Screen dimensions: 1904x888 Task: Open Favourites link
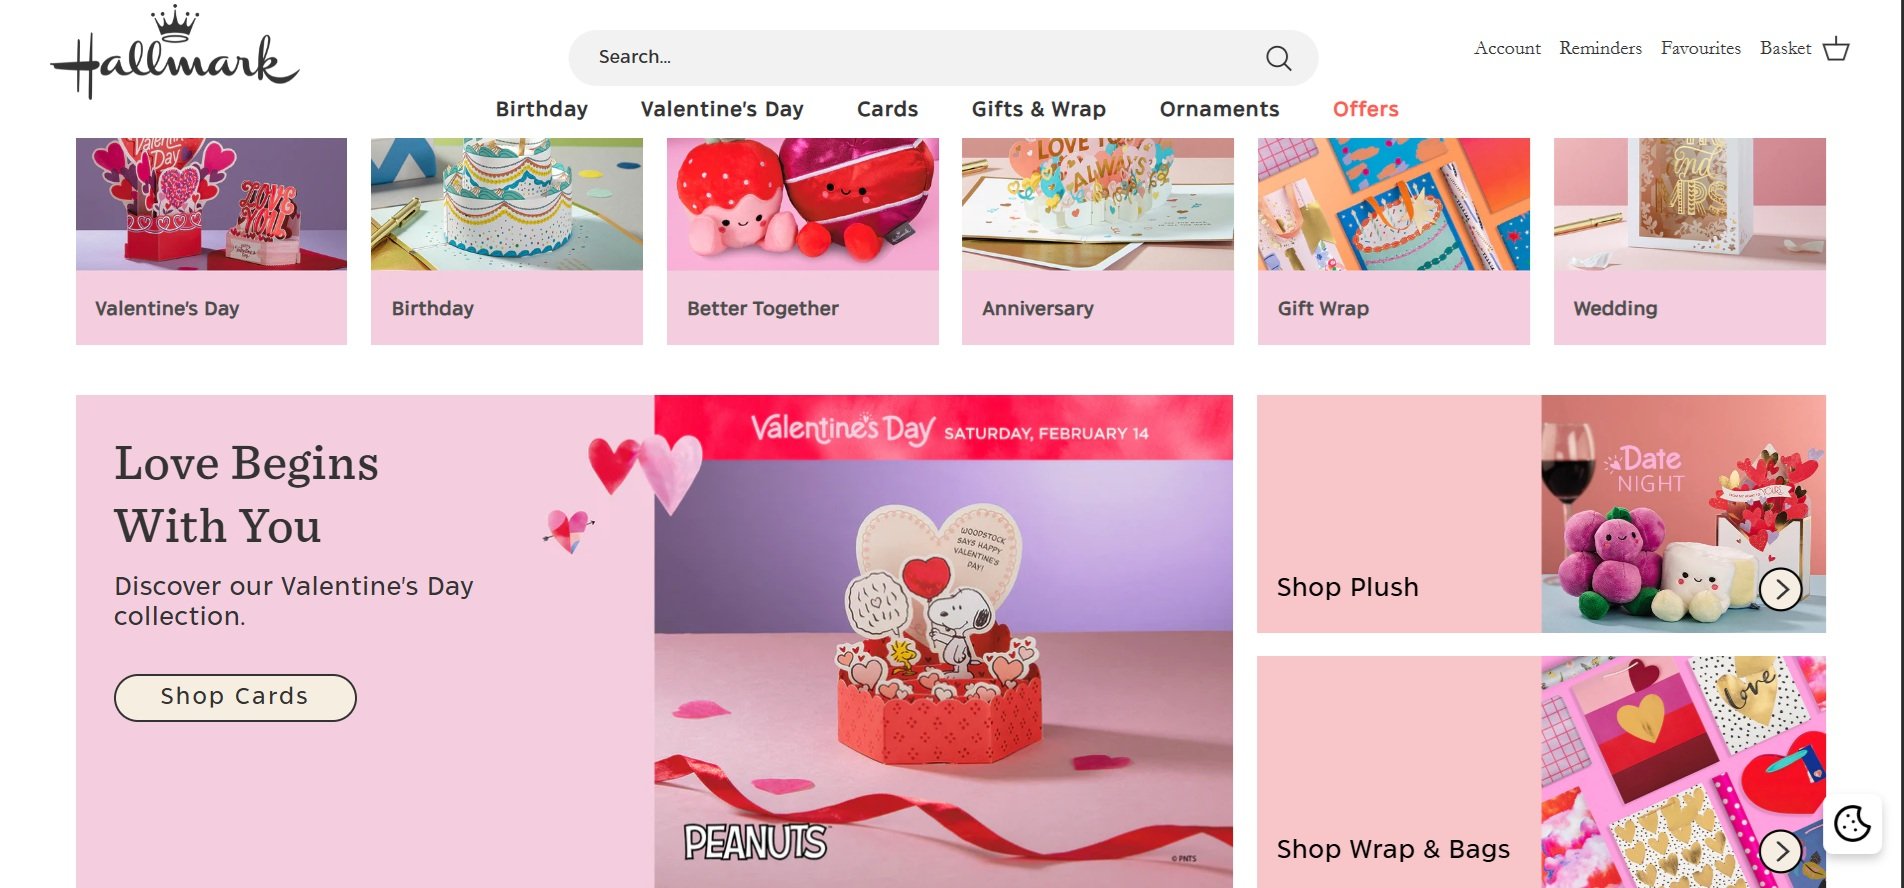(x=1700, y=48)
